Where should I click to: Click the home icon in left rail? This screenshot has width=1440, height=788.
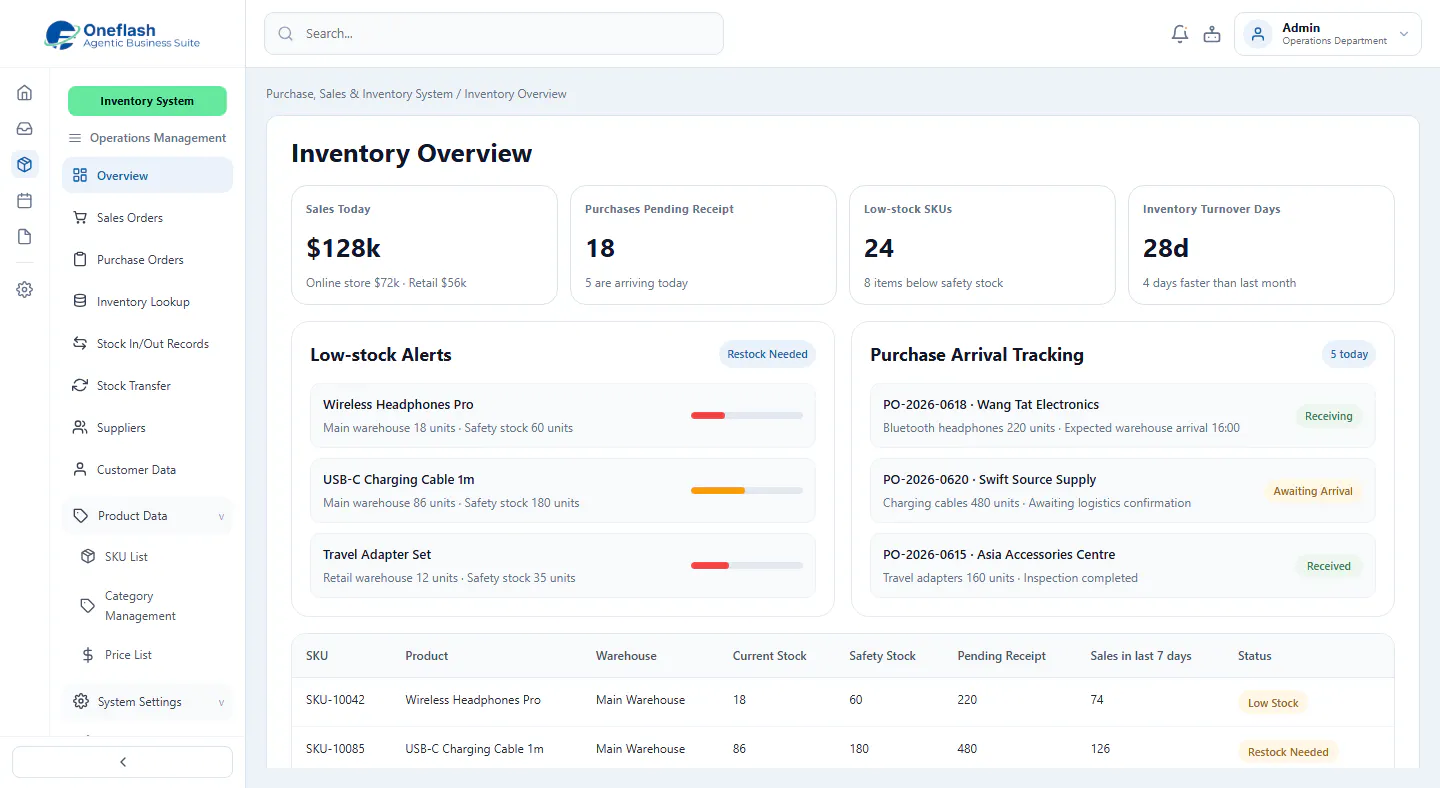pyautogui.click(x=25, y=93)
